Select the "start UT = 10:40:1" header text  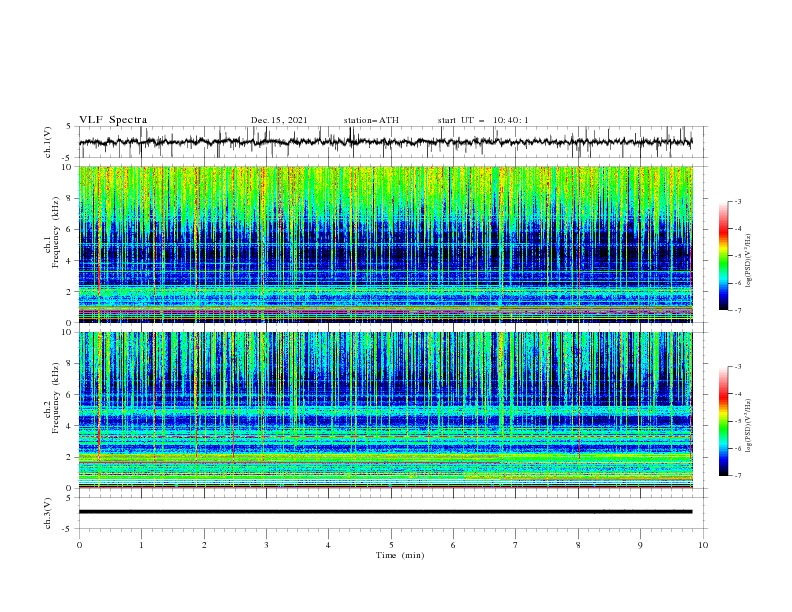click(x=483, y=120)
